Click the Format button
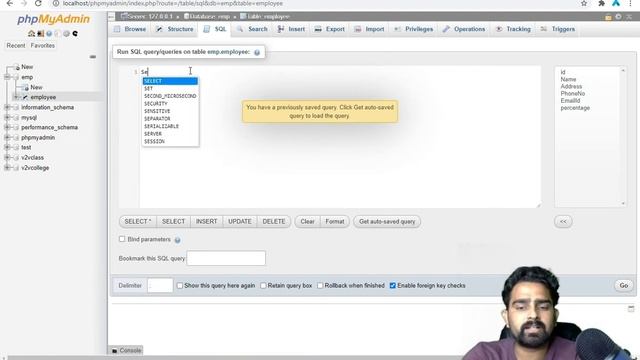Image resolution: width=640 pixels, height=360 pixels. (335, 222)
